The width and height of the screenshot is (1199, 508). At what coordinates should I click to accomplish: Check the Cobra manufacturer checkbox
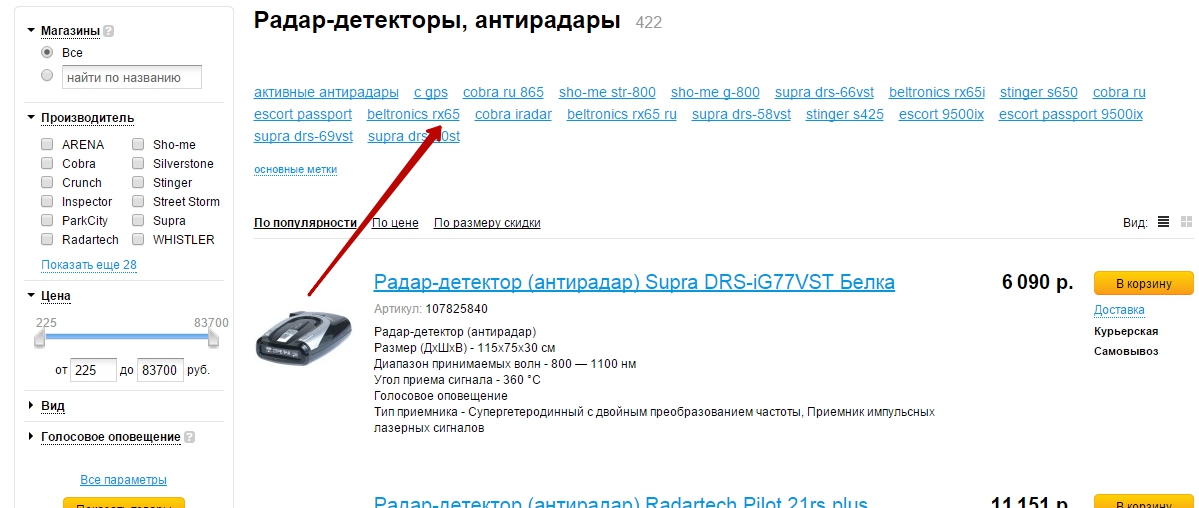point(47,163)
